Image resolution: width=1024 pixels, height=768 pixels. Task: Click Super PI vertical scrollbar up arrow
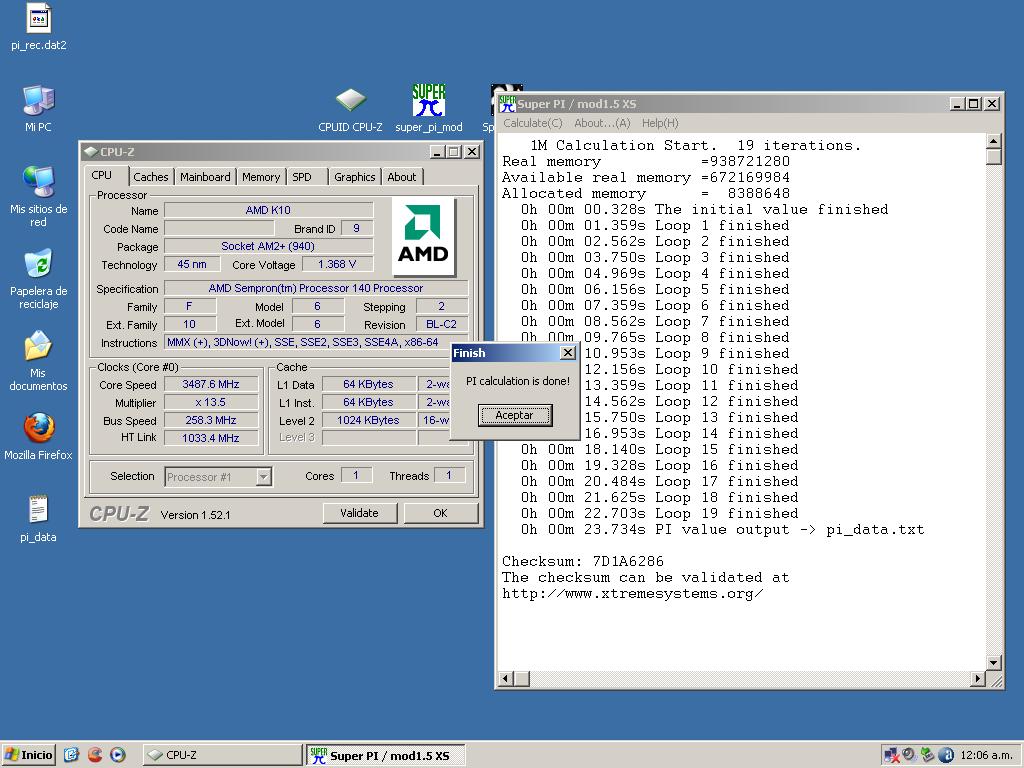[993, 141]
